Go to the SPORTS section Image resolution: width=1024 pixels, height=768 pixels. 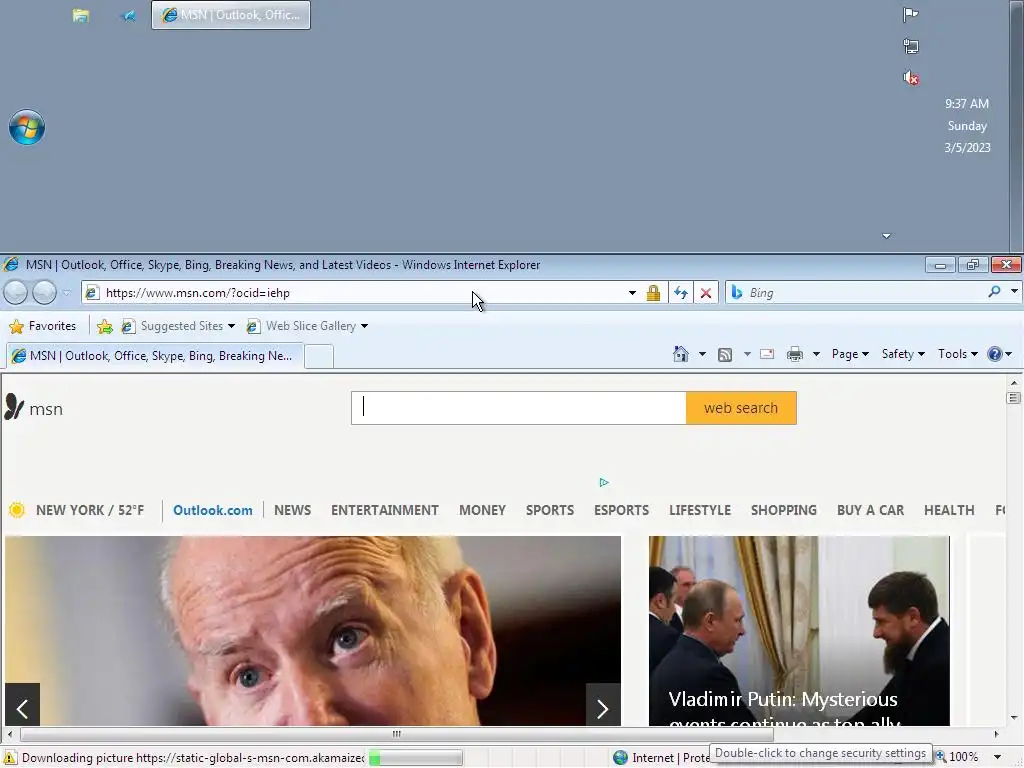(x=550, y=510)
